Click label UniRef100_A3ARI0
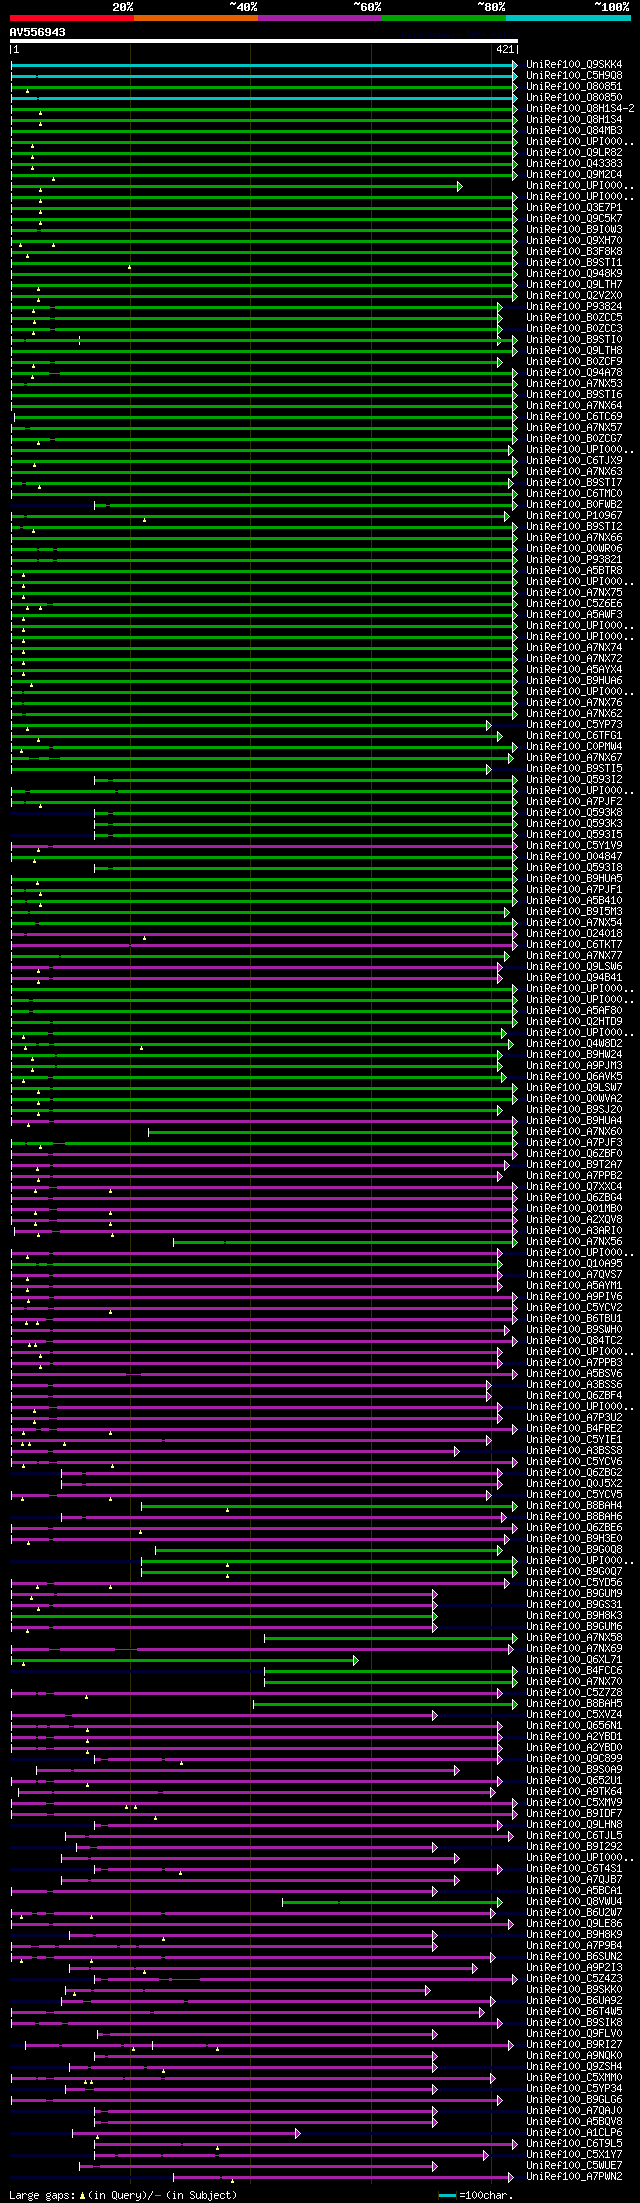Screen dimensions: 640x2203 coord(574,1230)
